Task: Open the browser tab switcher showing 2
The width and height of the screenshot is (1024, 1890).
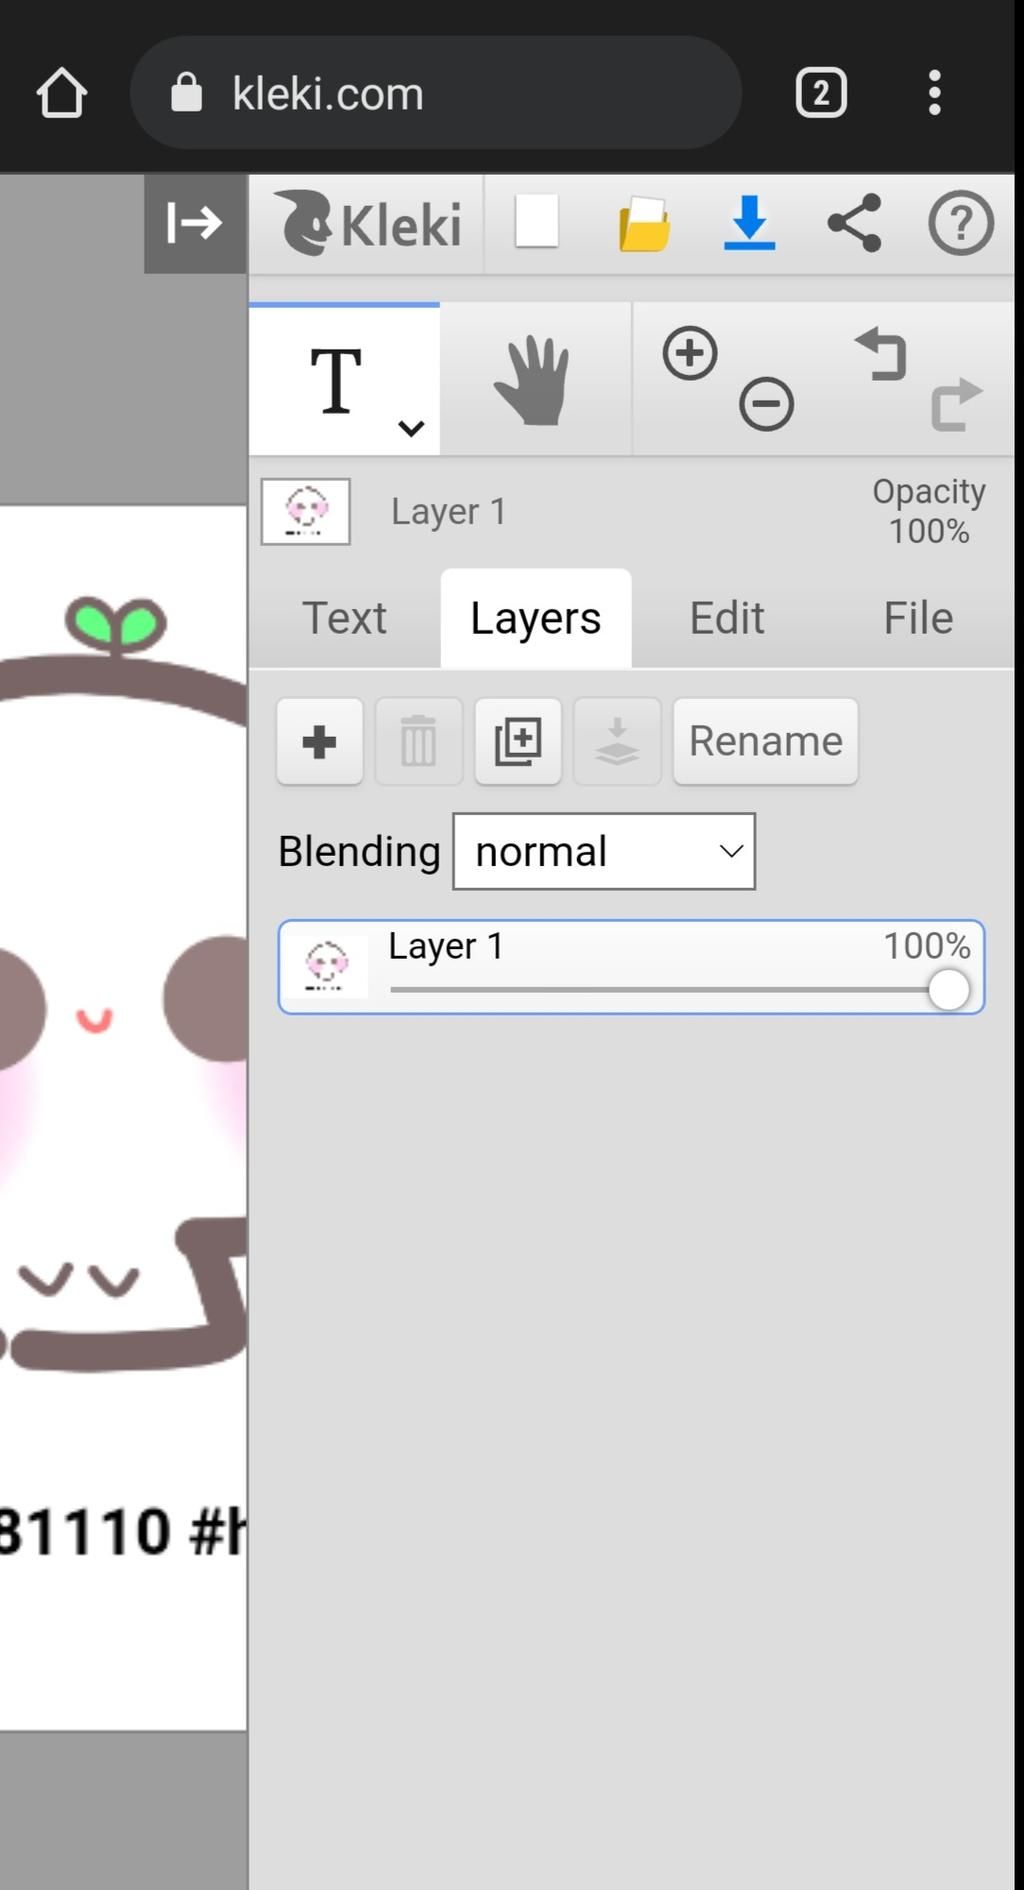Action: click(x=821, y=93)
